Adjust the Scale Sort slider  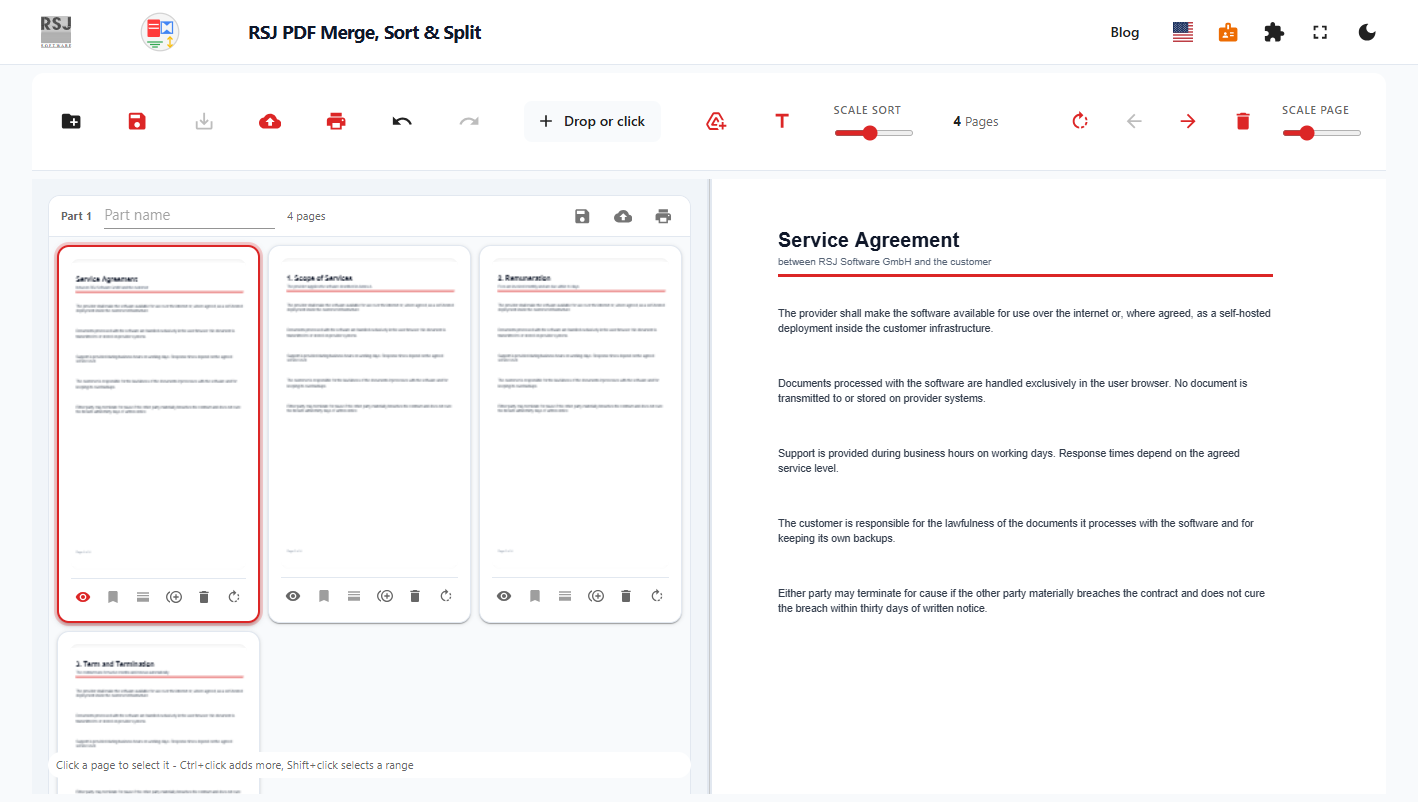(873, 132)
